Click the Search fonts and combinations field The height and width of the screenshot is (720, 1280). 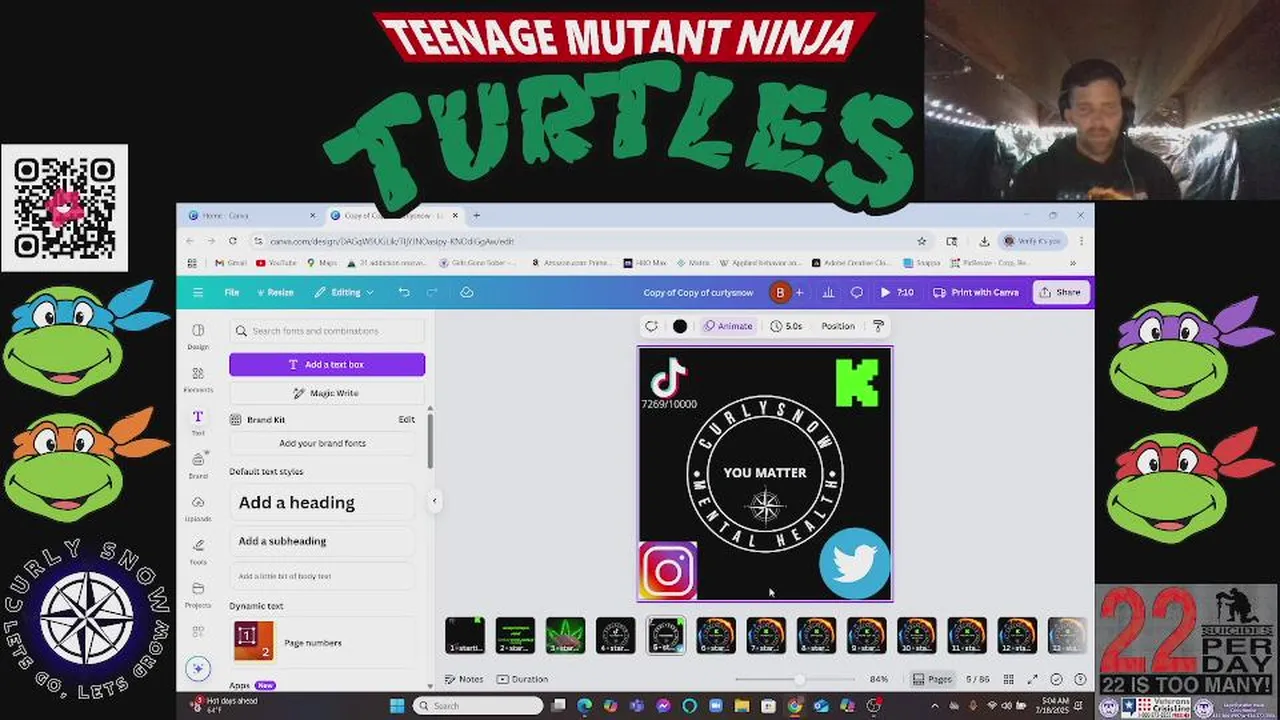pyautogui.click(x=327, y=331)
